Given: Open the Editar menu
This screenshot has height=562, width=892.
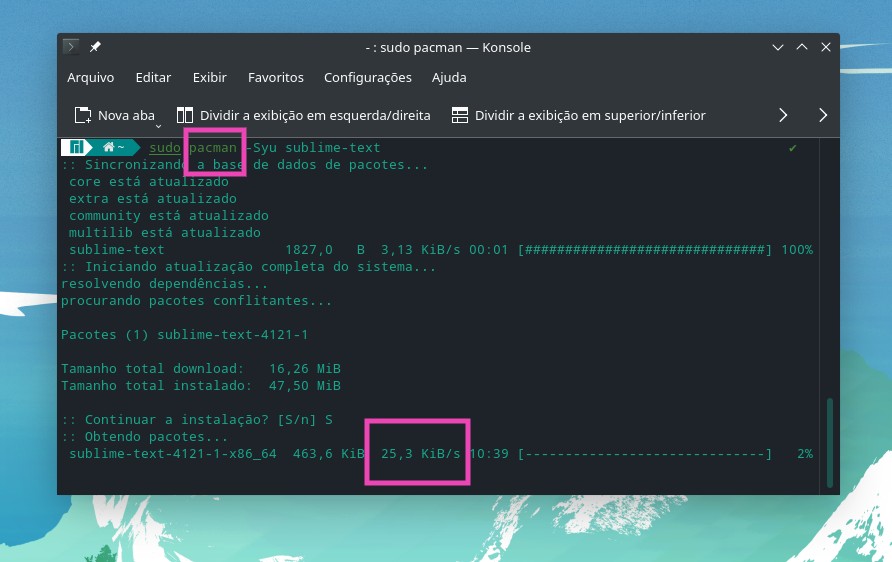Looking at the screenshot, I should click(153, 77).
